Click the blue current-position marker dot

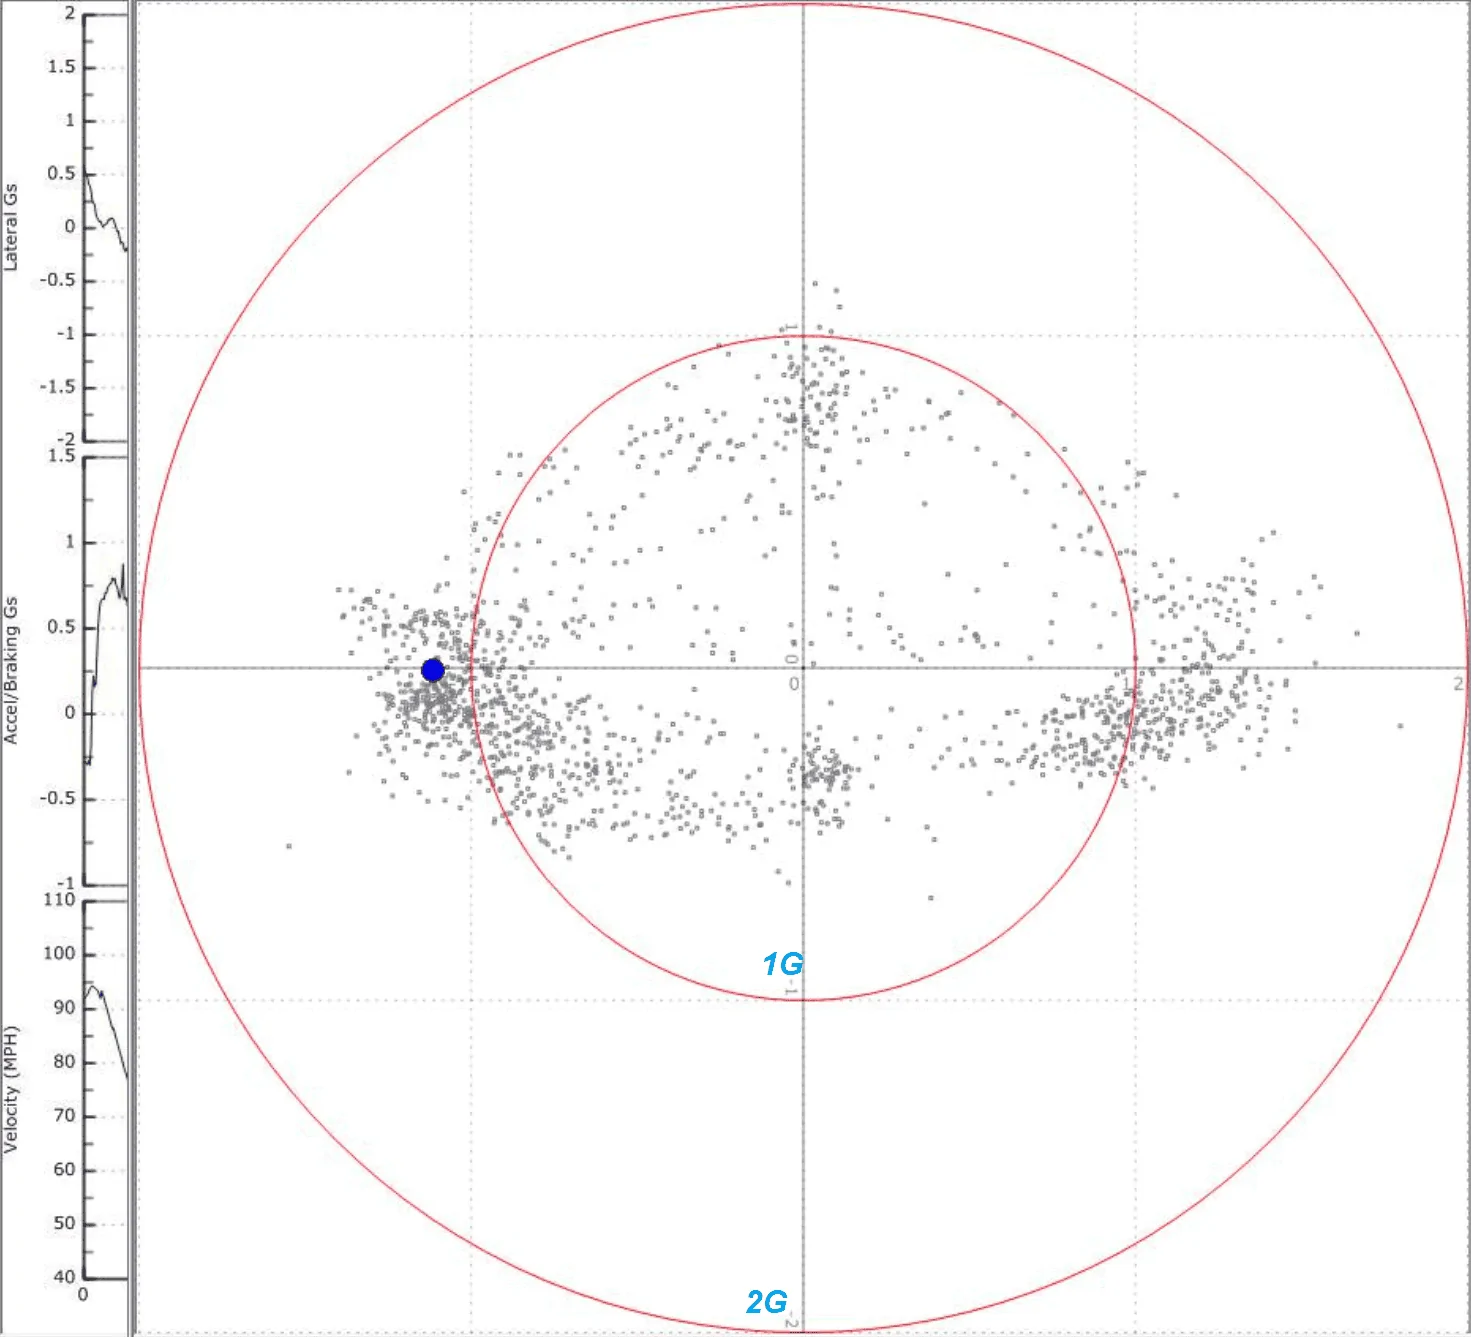pos(433,670)
